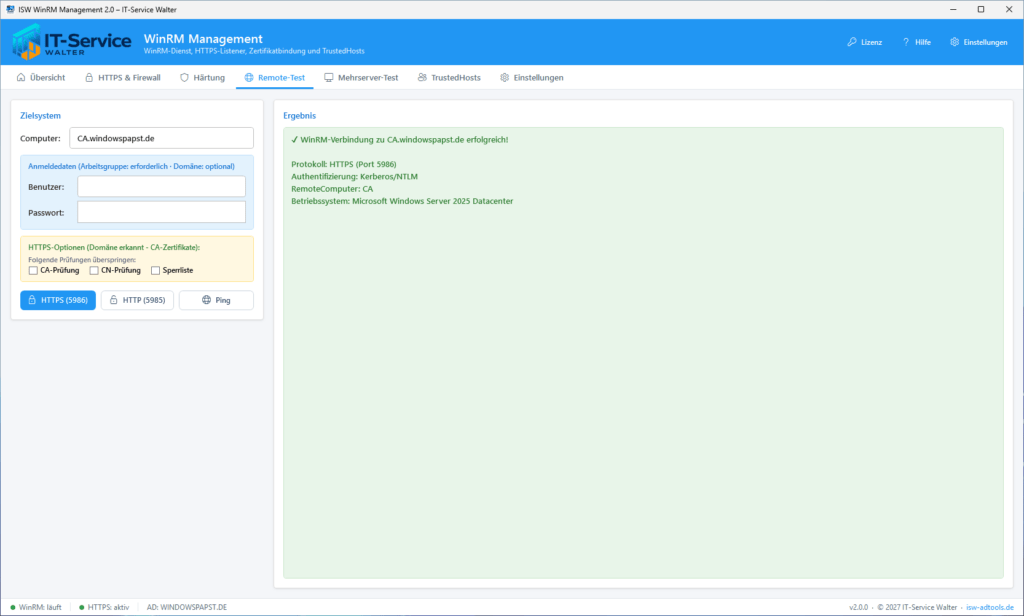Click the 'WinRM: läuft' status entry
The height and width of the screenshot is (616, 1024).
pos(36,607)
